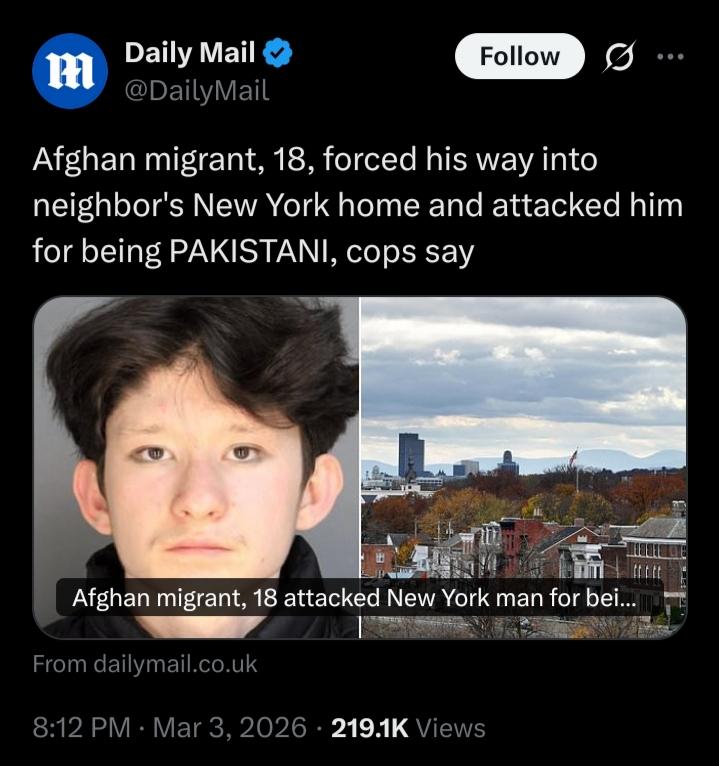Select the Daily Mail display name
The width and height of the screenshot is (719, 766).
[190, 52]
